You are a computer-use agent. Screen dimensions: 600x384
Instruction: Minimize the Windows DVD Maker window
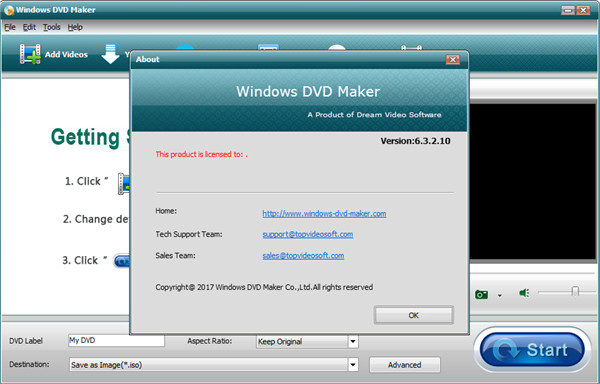568,10
